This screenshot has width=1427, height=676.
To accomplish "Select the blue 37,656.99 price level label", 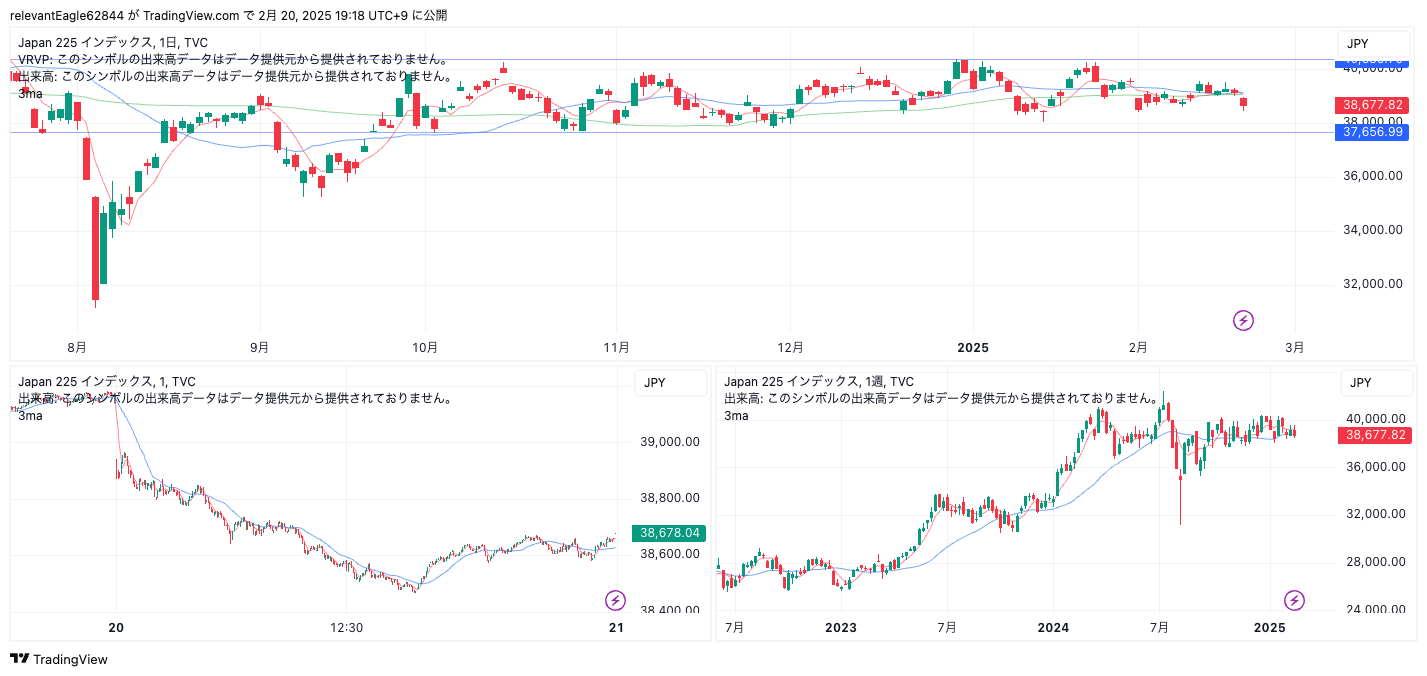I will click(1372, 132).
